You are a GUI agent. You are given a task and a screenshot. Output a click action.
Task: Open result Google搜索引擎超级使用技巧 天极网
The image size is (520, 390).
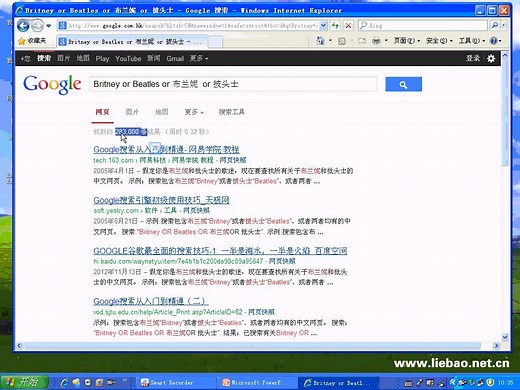pos(161,200)
